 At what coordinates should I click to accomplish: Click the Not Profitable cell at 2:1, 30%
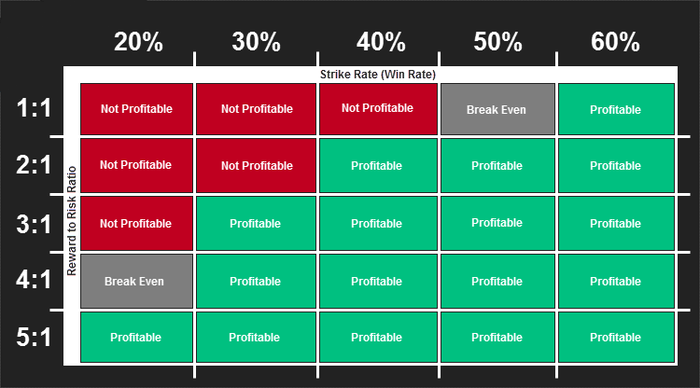click(x=256, y=166)
